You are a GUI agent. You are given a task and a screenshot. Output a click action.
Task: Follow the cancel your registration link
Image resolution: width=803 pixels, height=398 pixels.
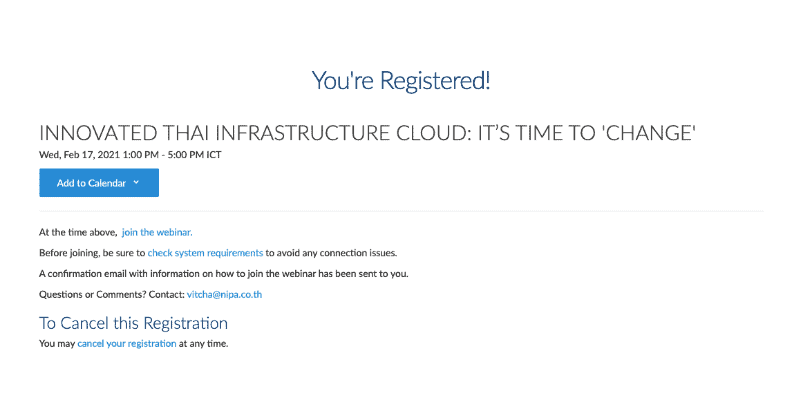tap(127, 344)
